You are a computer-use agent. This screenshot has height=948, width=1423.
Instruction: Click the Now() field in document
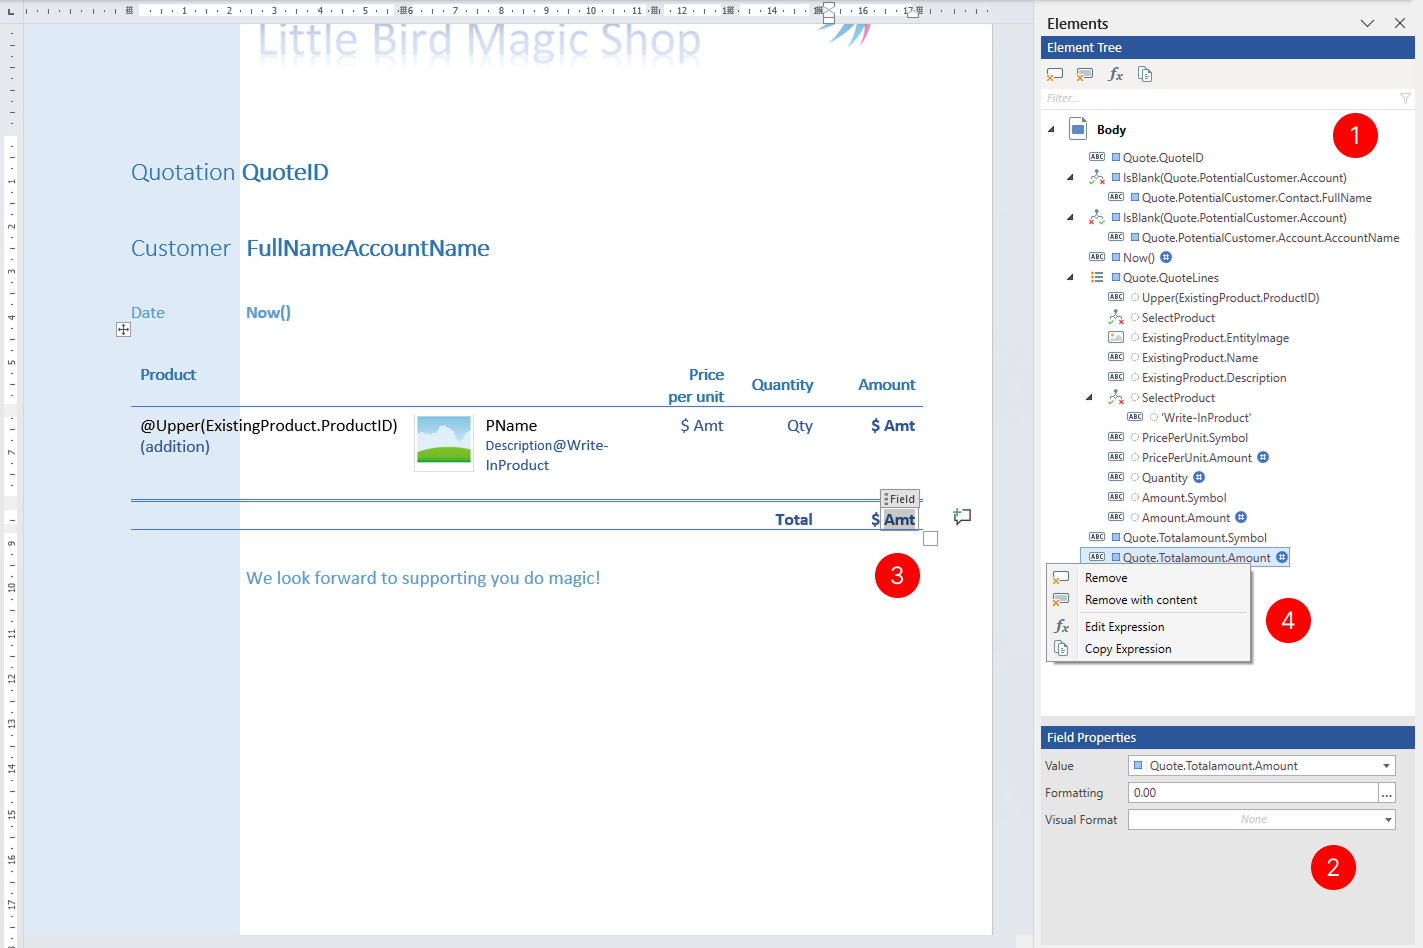[x=268, y=313]
